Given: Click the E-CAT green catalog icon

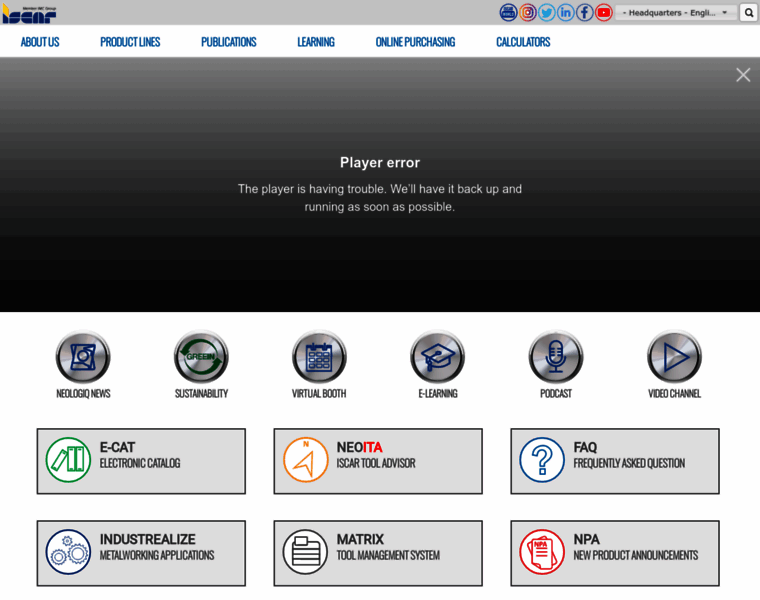Looking at the screenshot, I should click(x=68, y=460).
